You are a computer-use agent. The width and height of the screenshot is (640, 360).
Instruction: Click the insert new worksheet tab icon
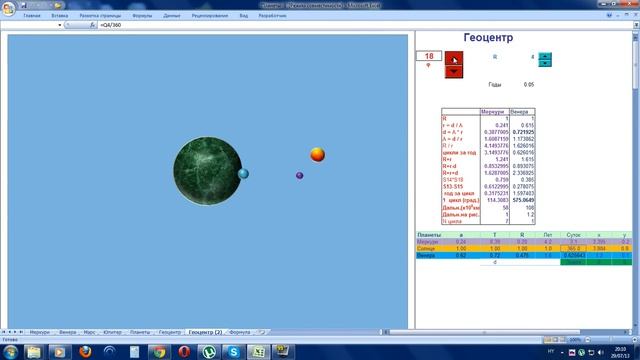(x=262, y=332)
